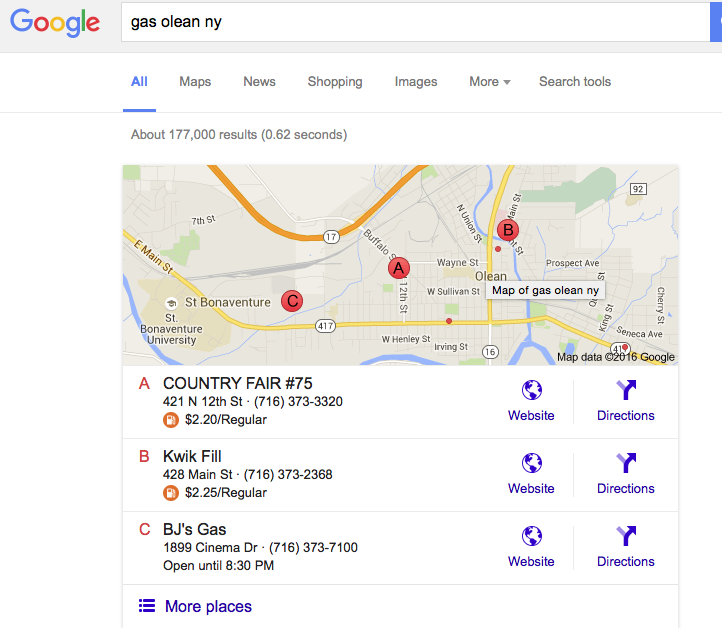
Task: Click W Henley St label on map
Action: tap(406, 339)
